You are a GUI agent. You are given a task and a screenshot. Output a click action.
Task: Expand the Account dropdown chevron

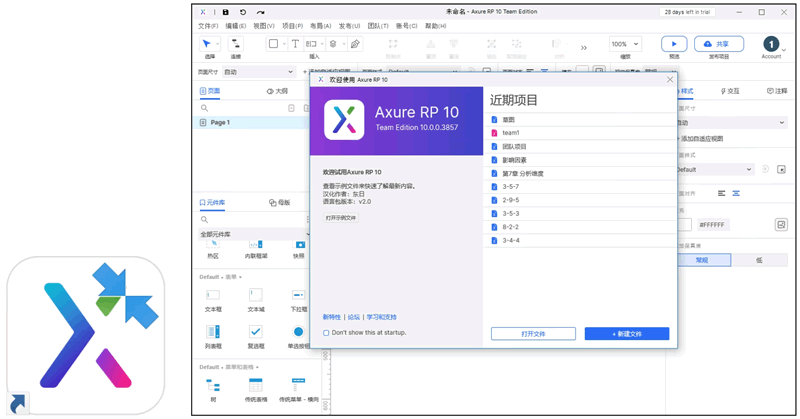784,50
